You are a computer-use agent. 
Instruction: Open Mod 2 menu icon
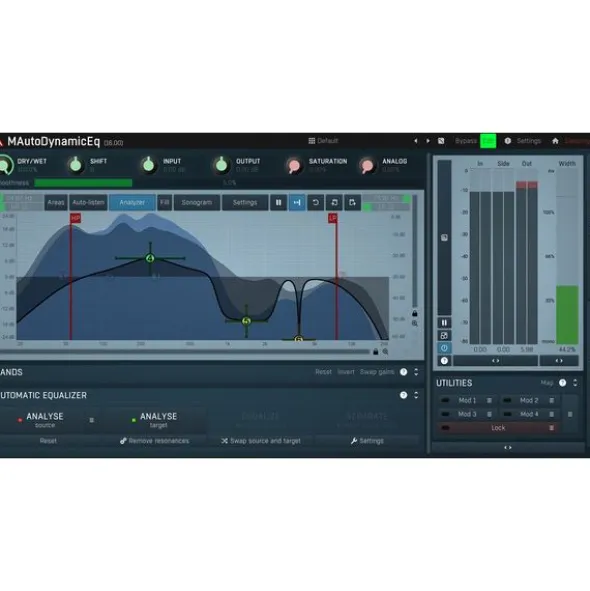552,400
